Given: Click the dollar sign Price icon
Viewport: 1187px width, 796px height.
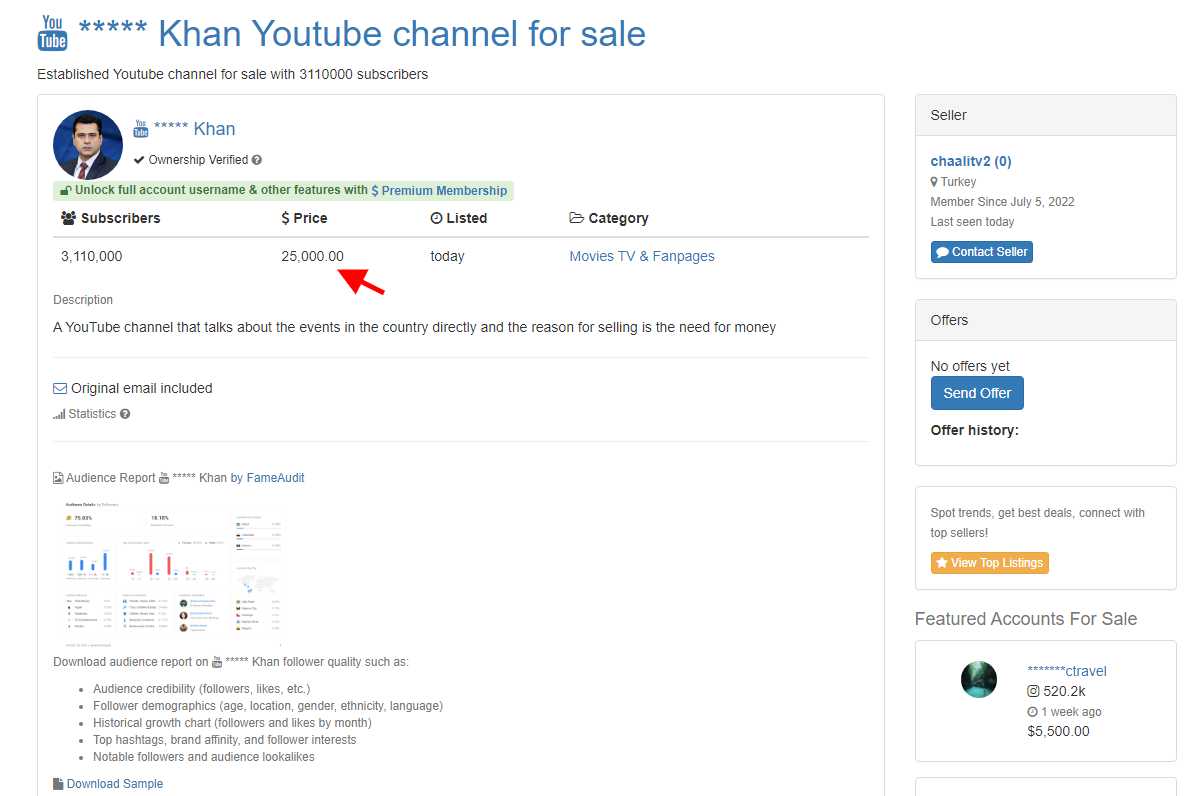Looking at the screenshot, I should 285,218.
